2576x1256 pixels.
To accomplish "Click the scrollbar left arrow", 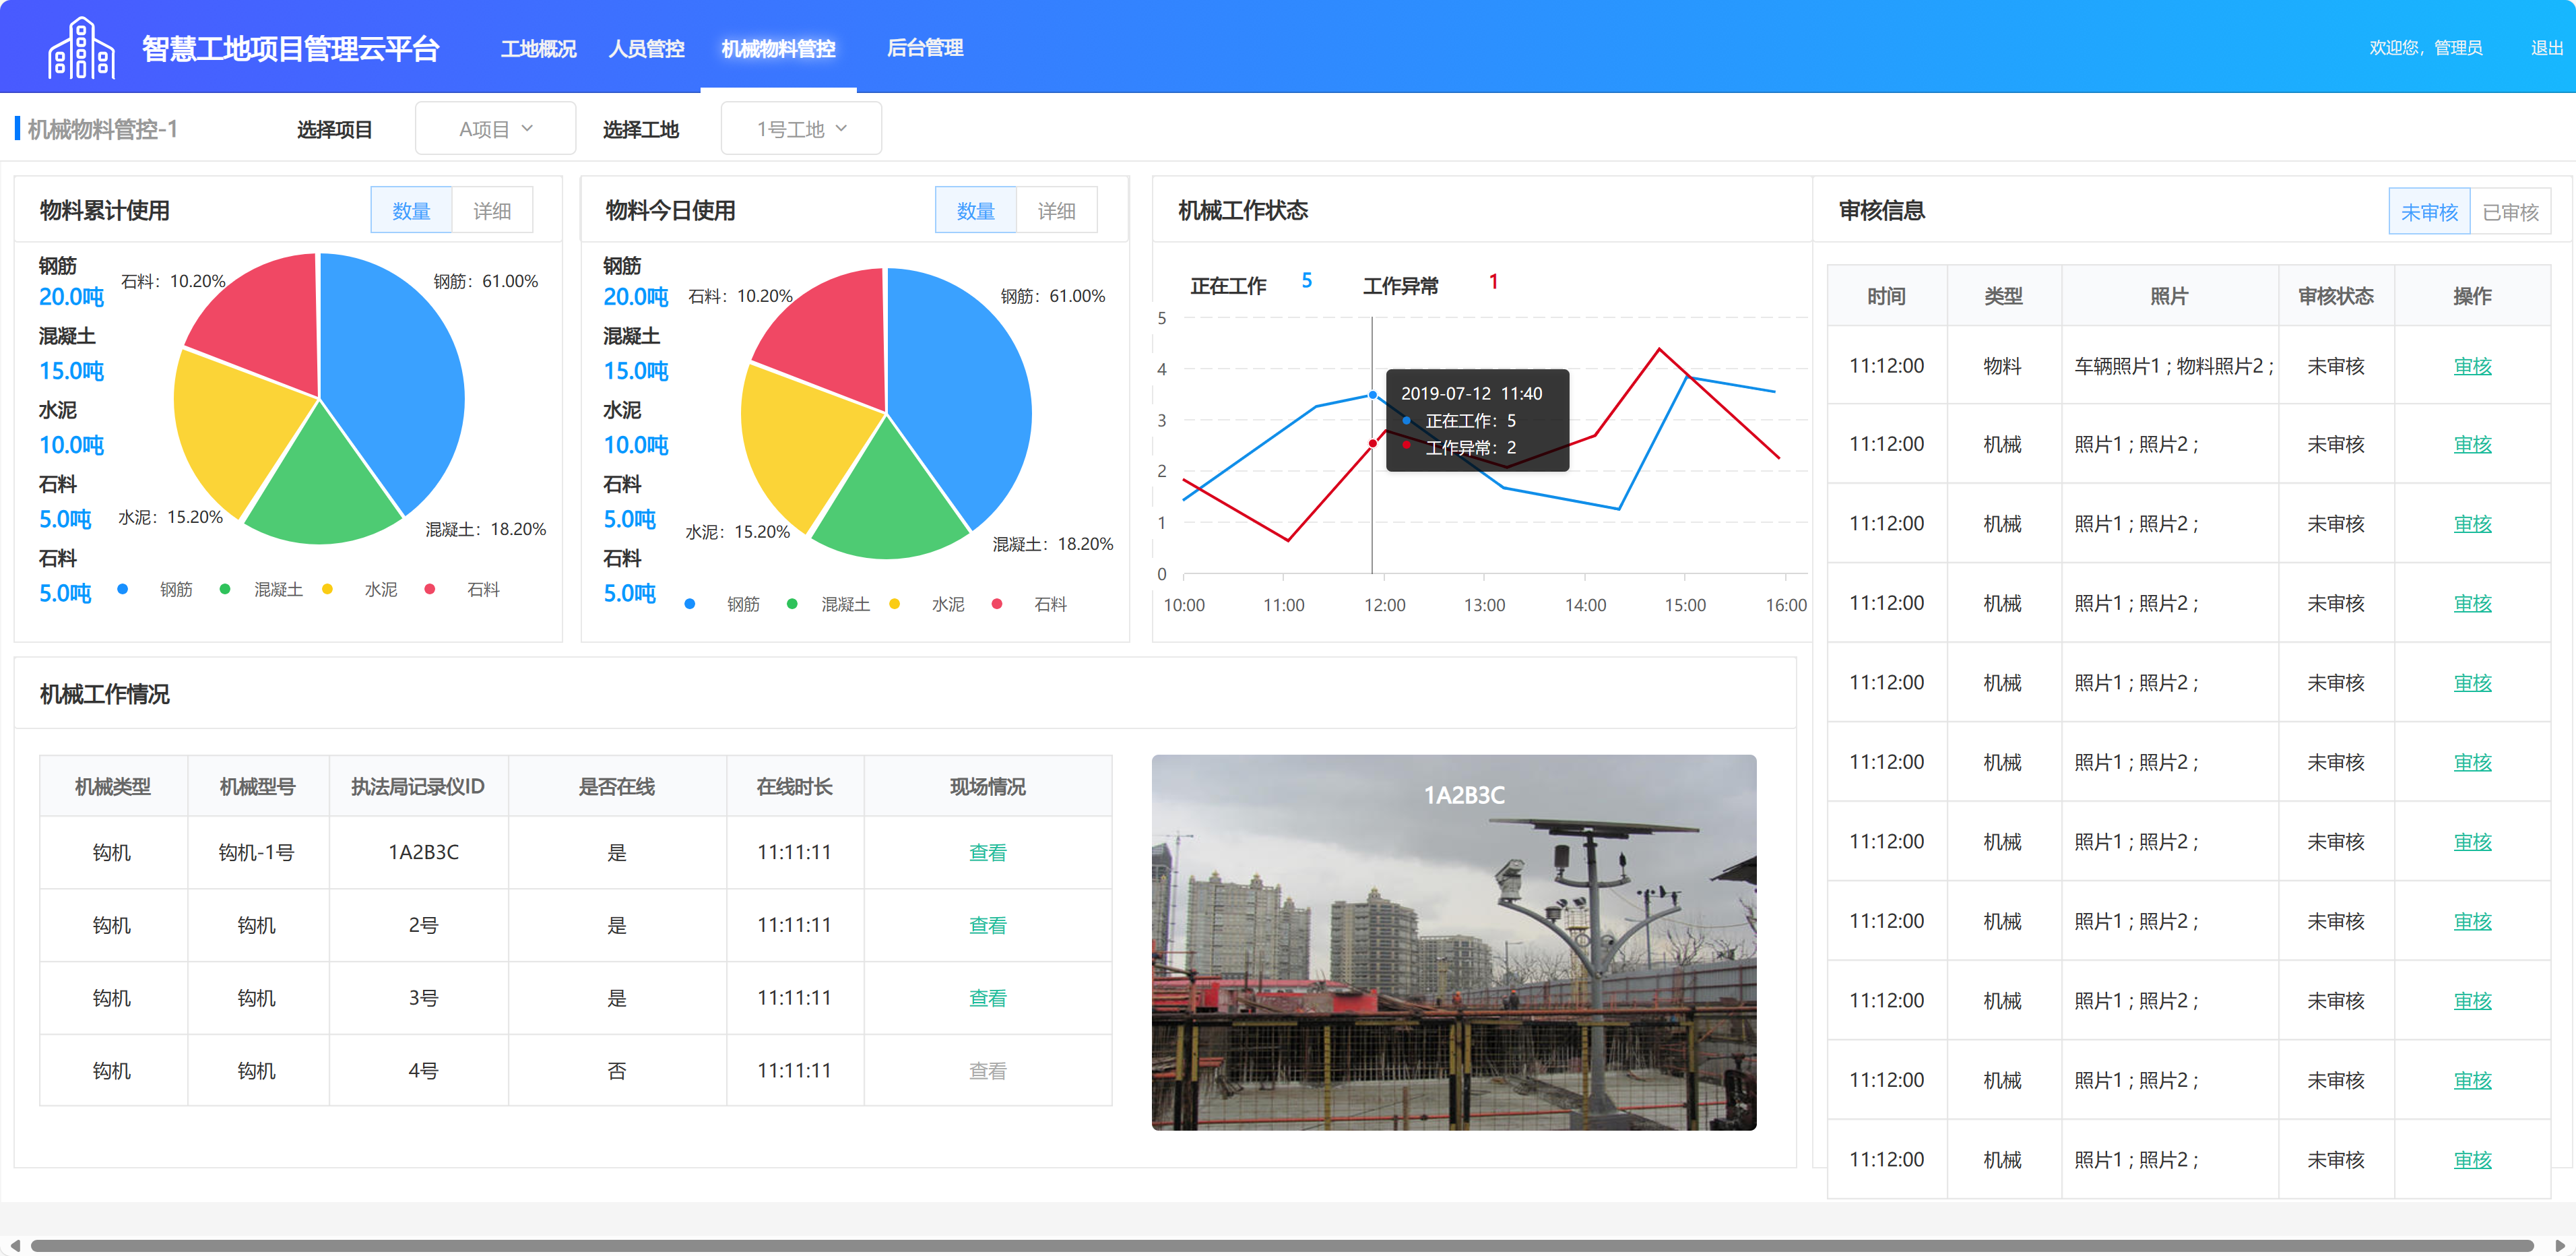I will pos(15,1245).
